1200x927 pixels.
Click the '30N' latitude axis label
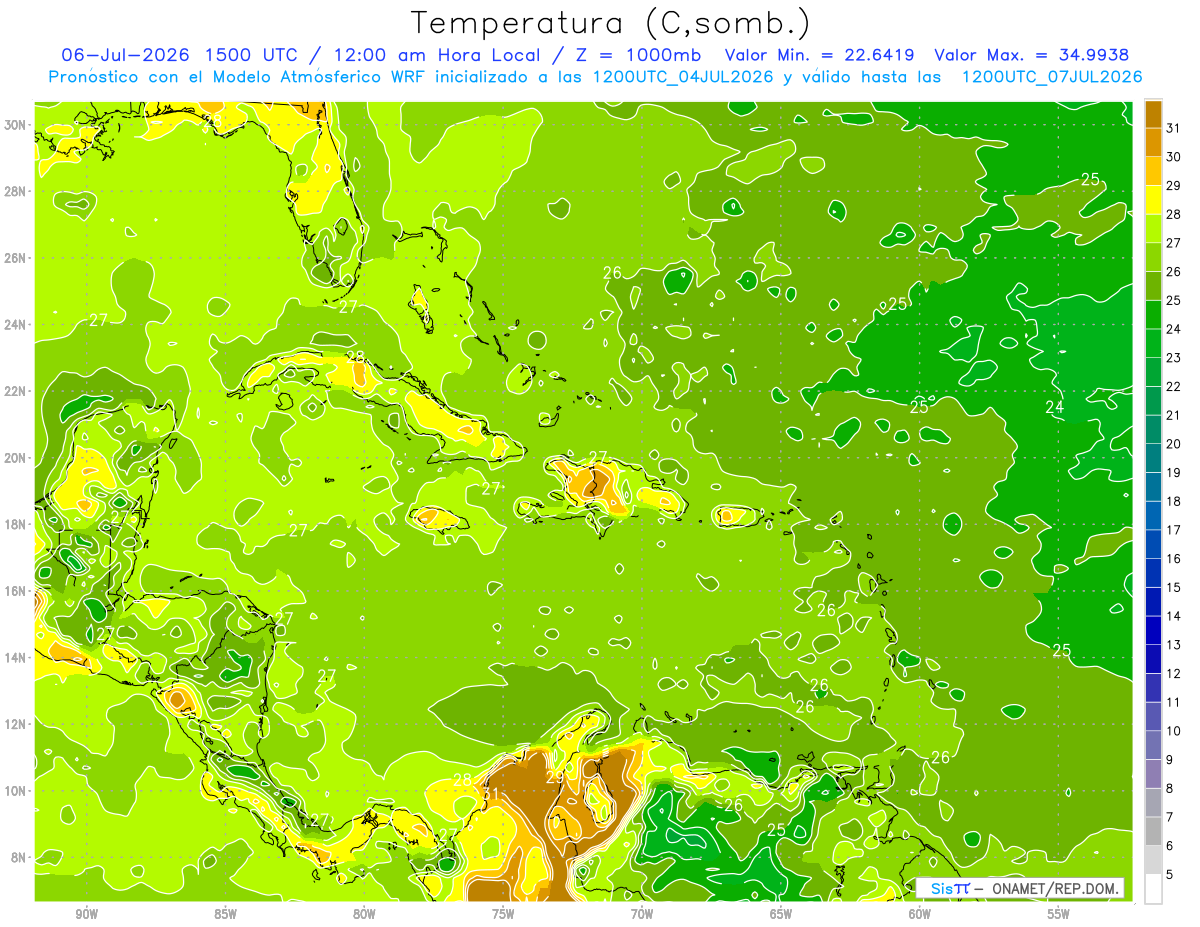click(15, 125)
